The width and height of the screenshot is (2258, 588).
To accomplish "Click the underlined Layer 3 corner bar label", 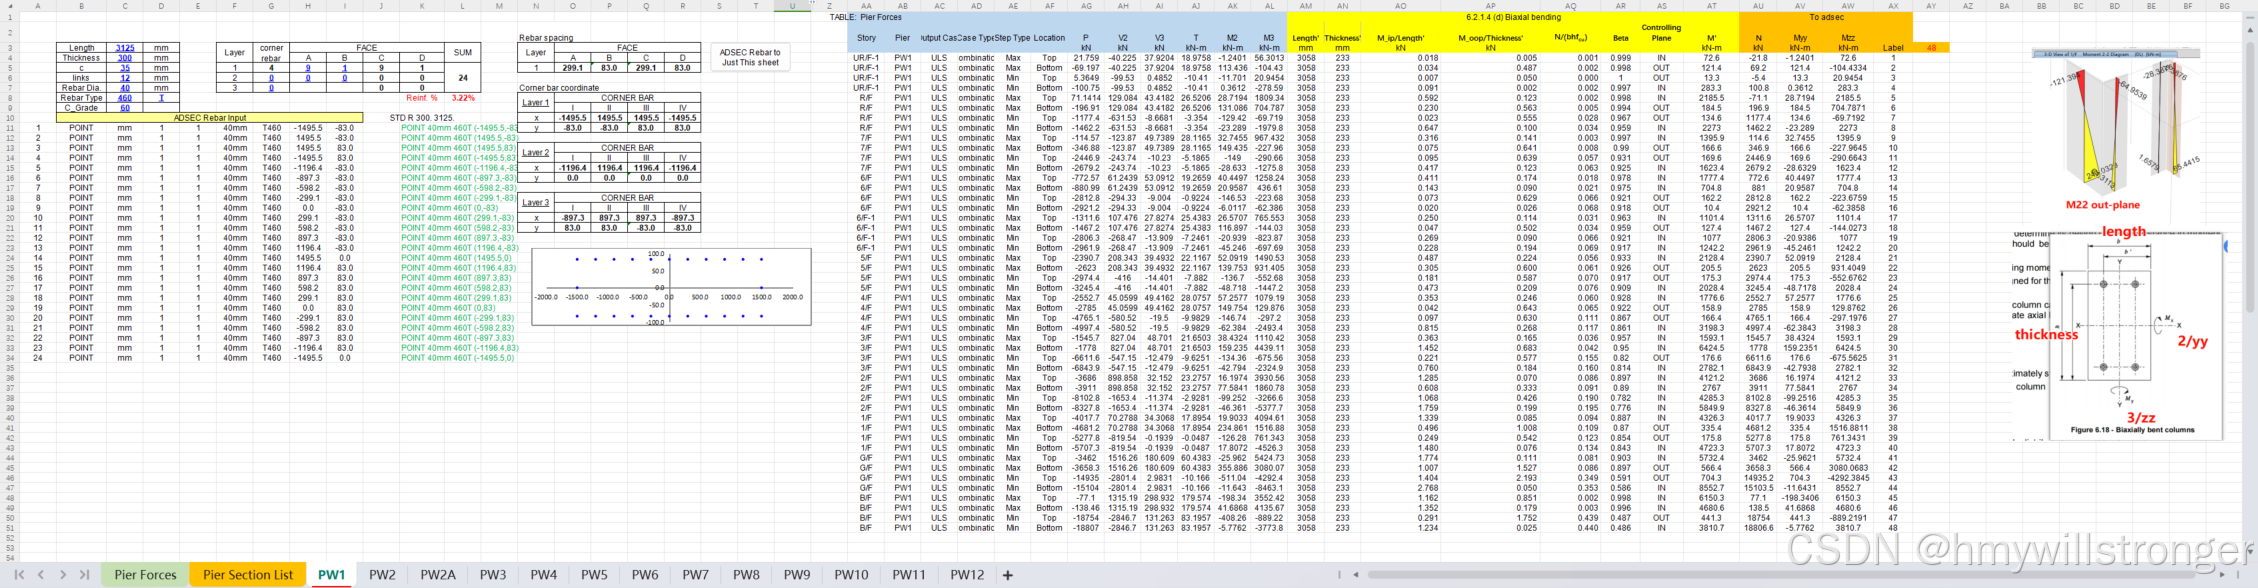I will [536, 203].
